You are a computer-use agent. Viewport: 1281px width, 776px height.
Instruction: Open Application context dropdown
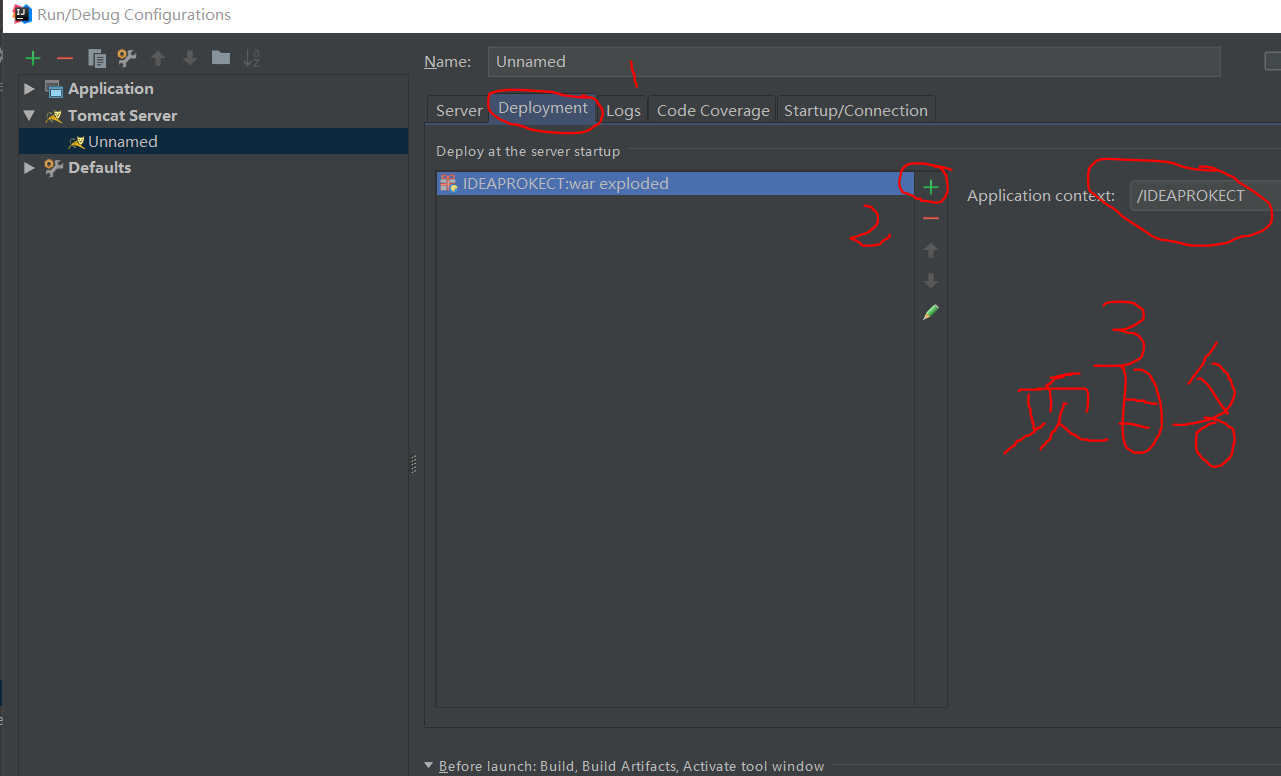click(x=1204, y=195)
